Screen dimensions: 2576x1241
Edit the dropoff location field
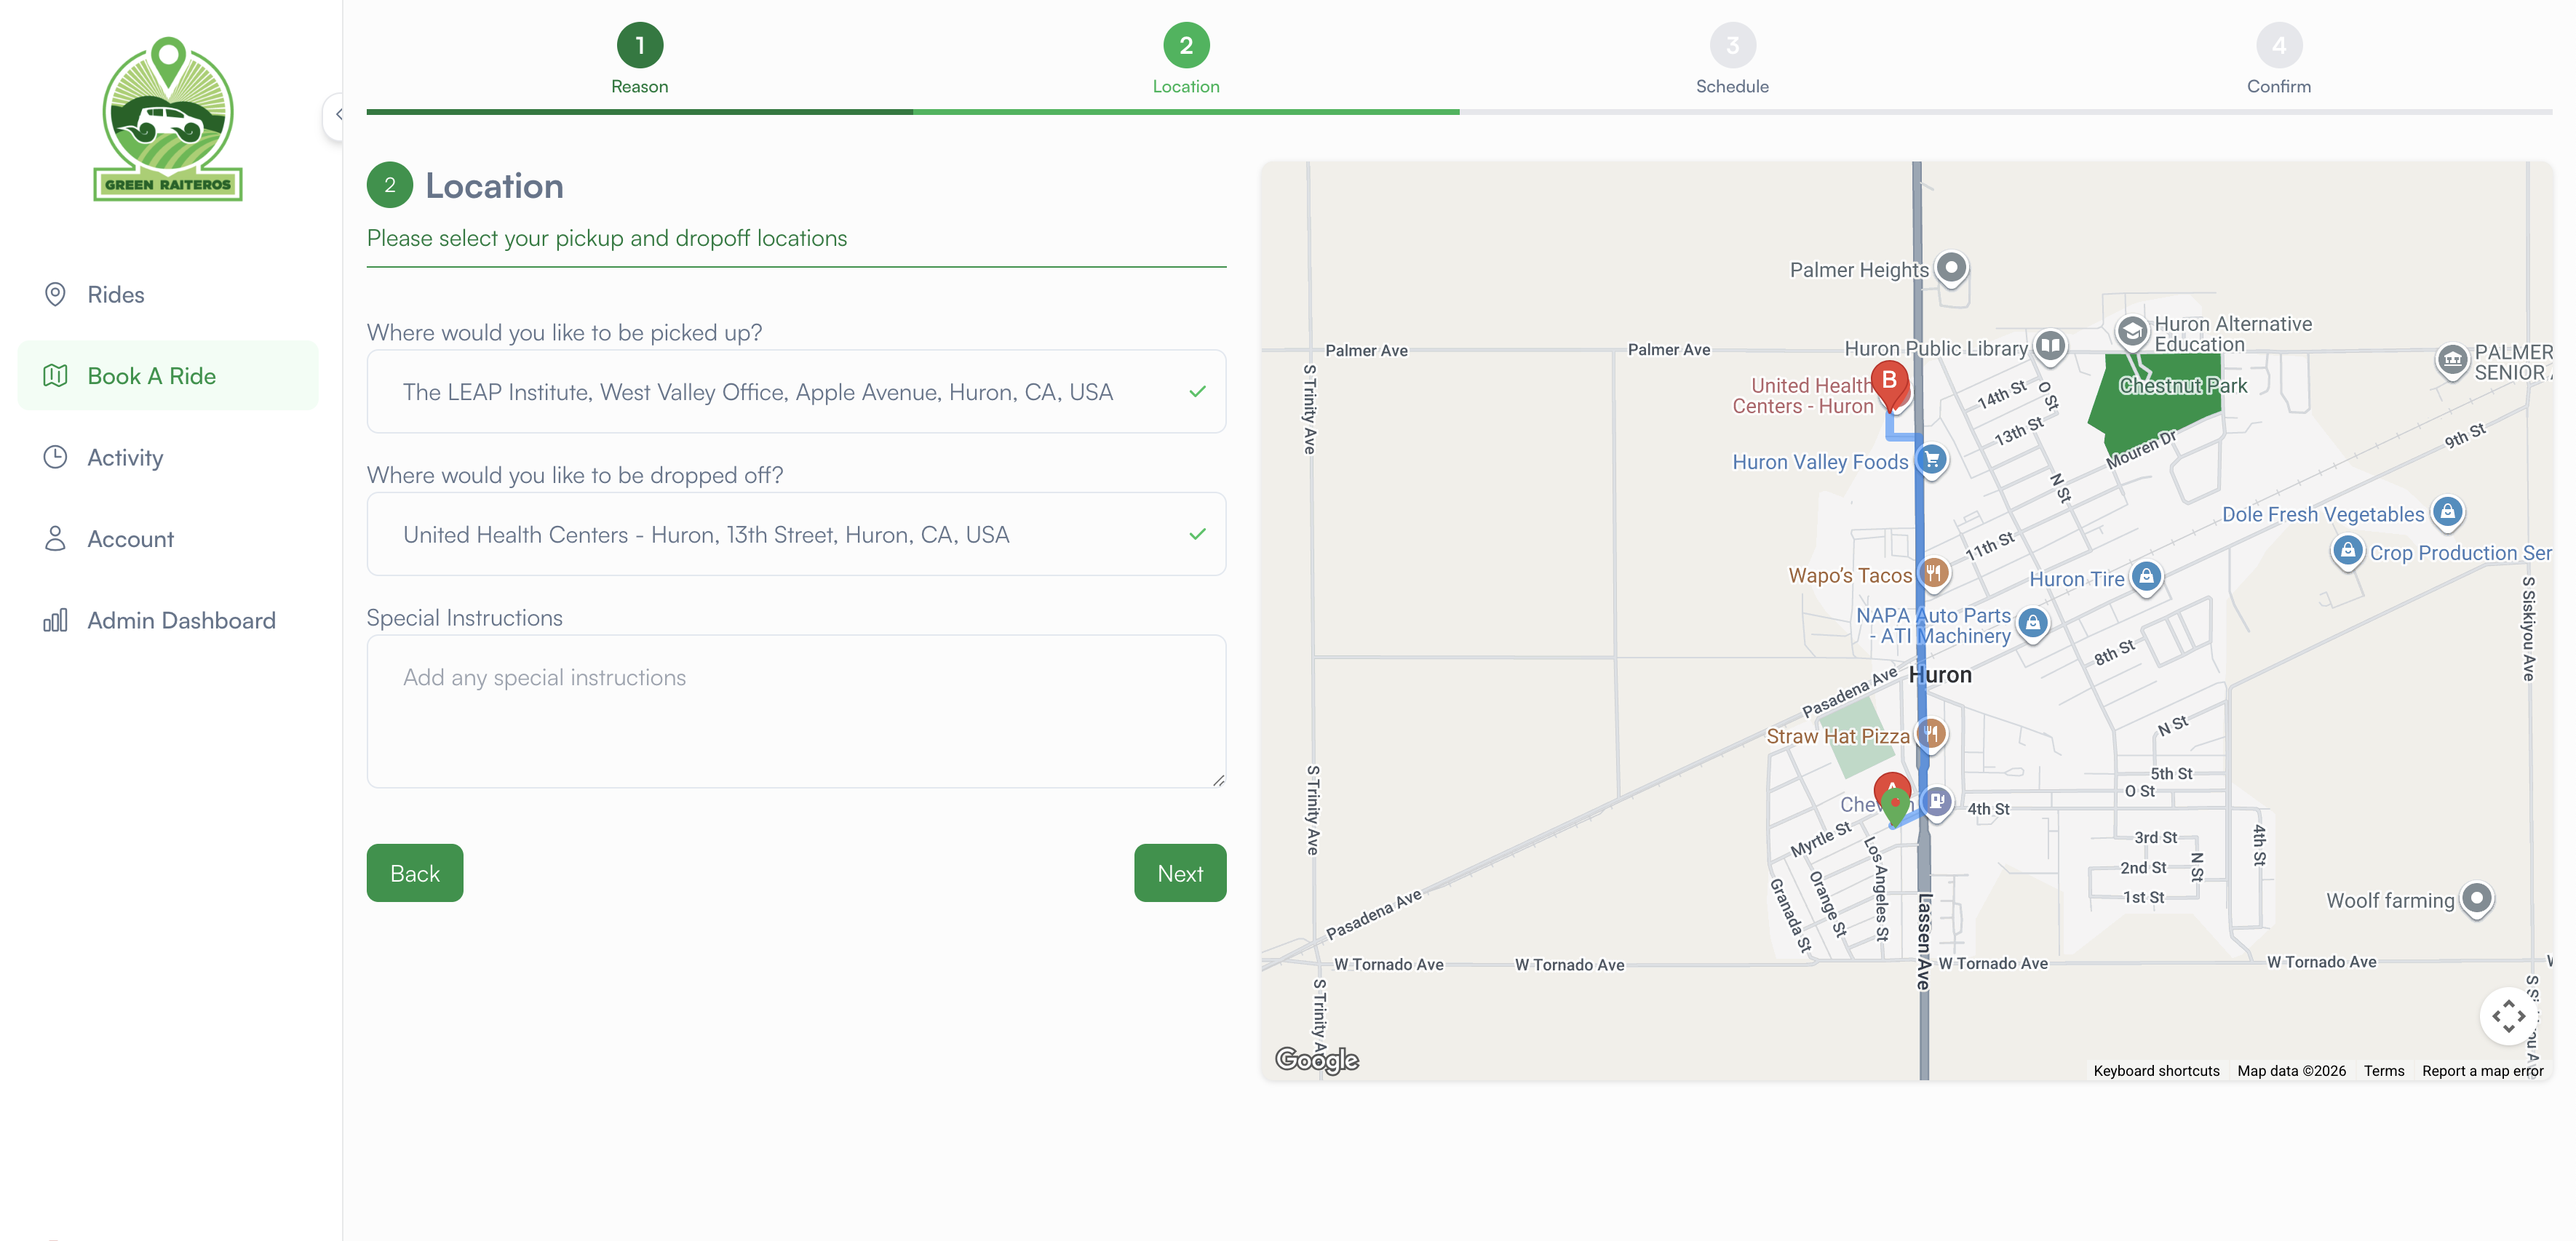780,535
